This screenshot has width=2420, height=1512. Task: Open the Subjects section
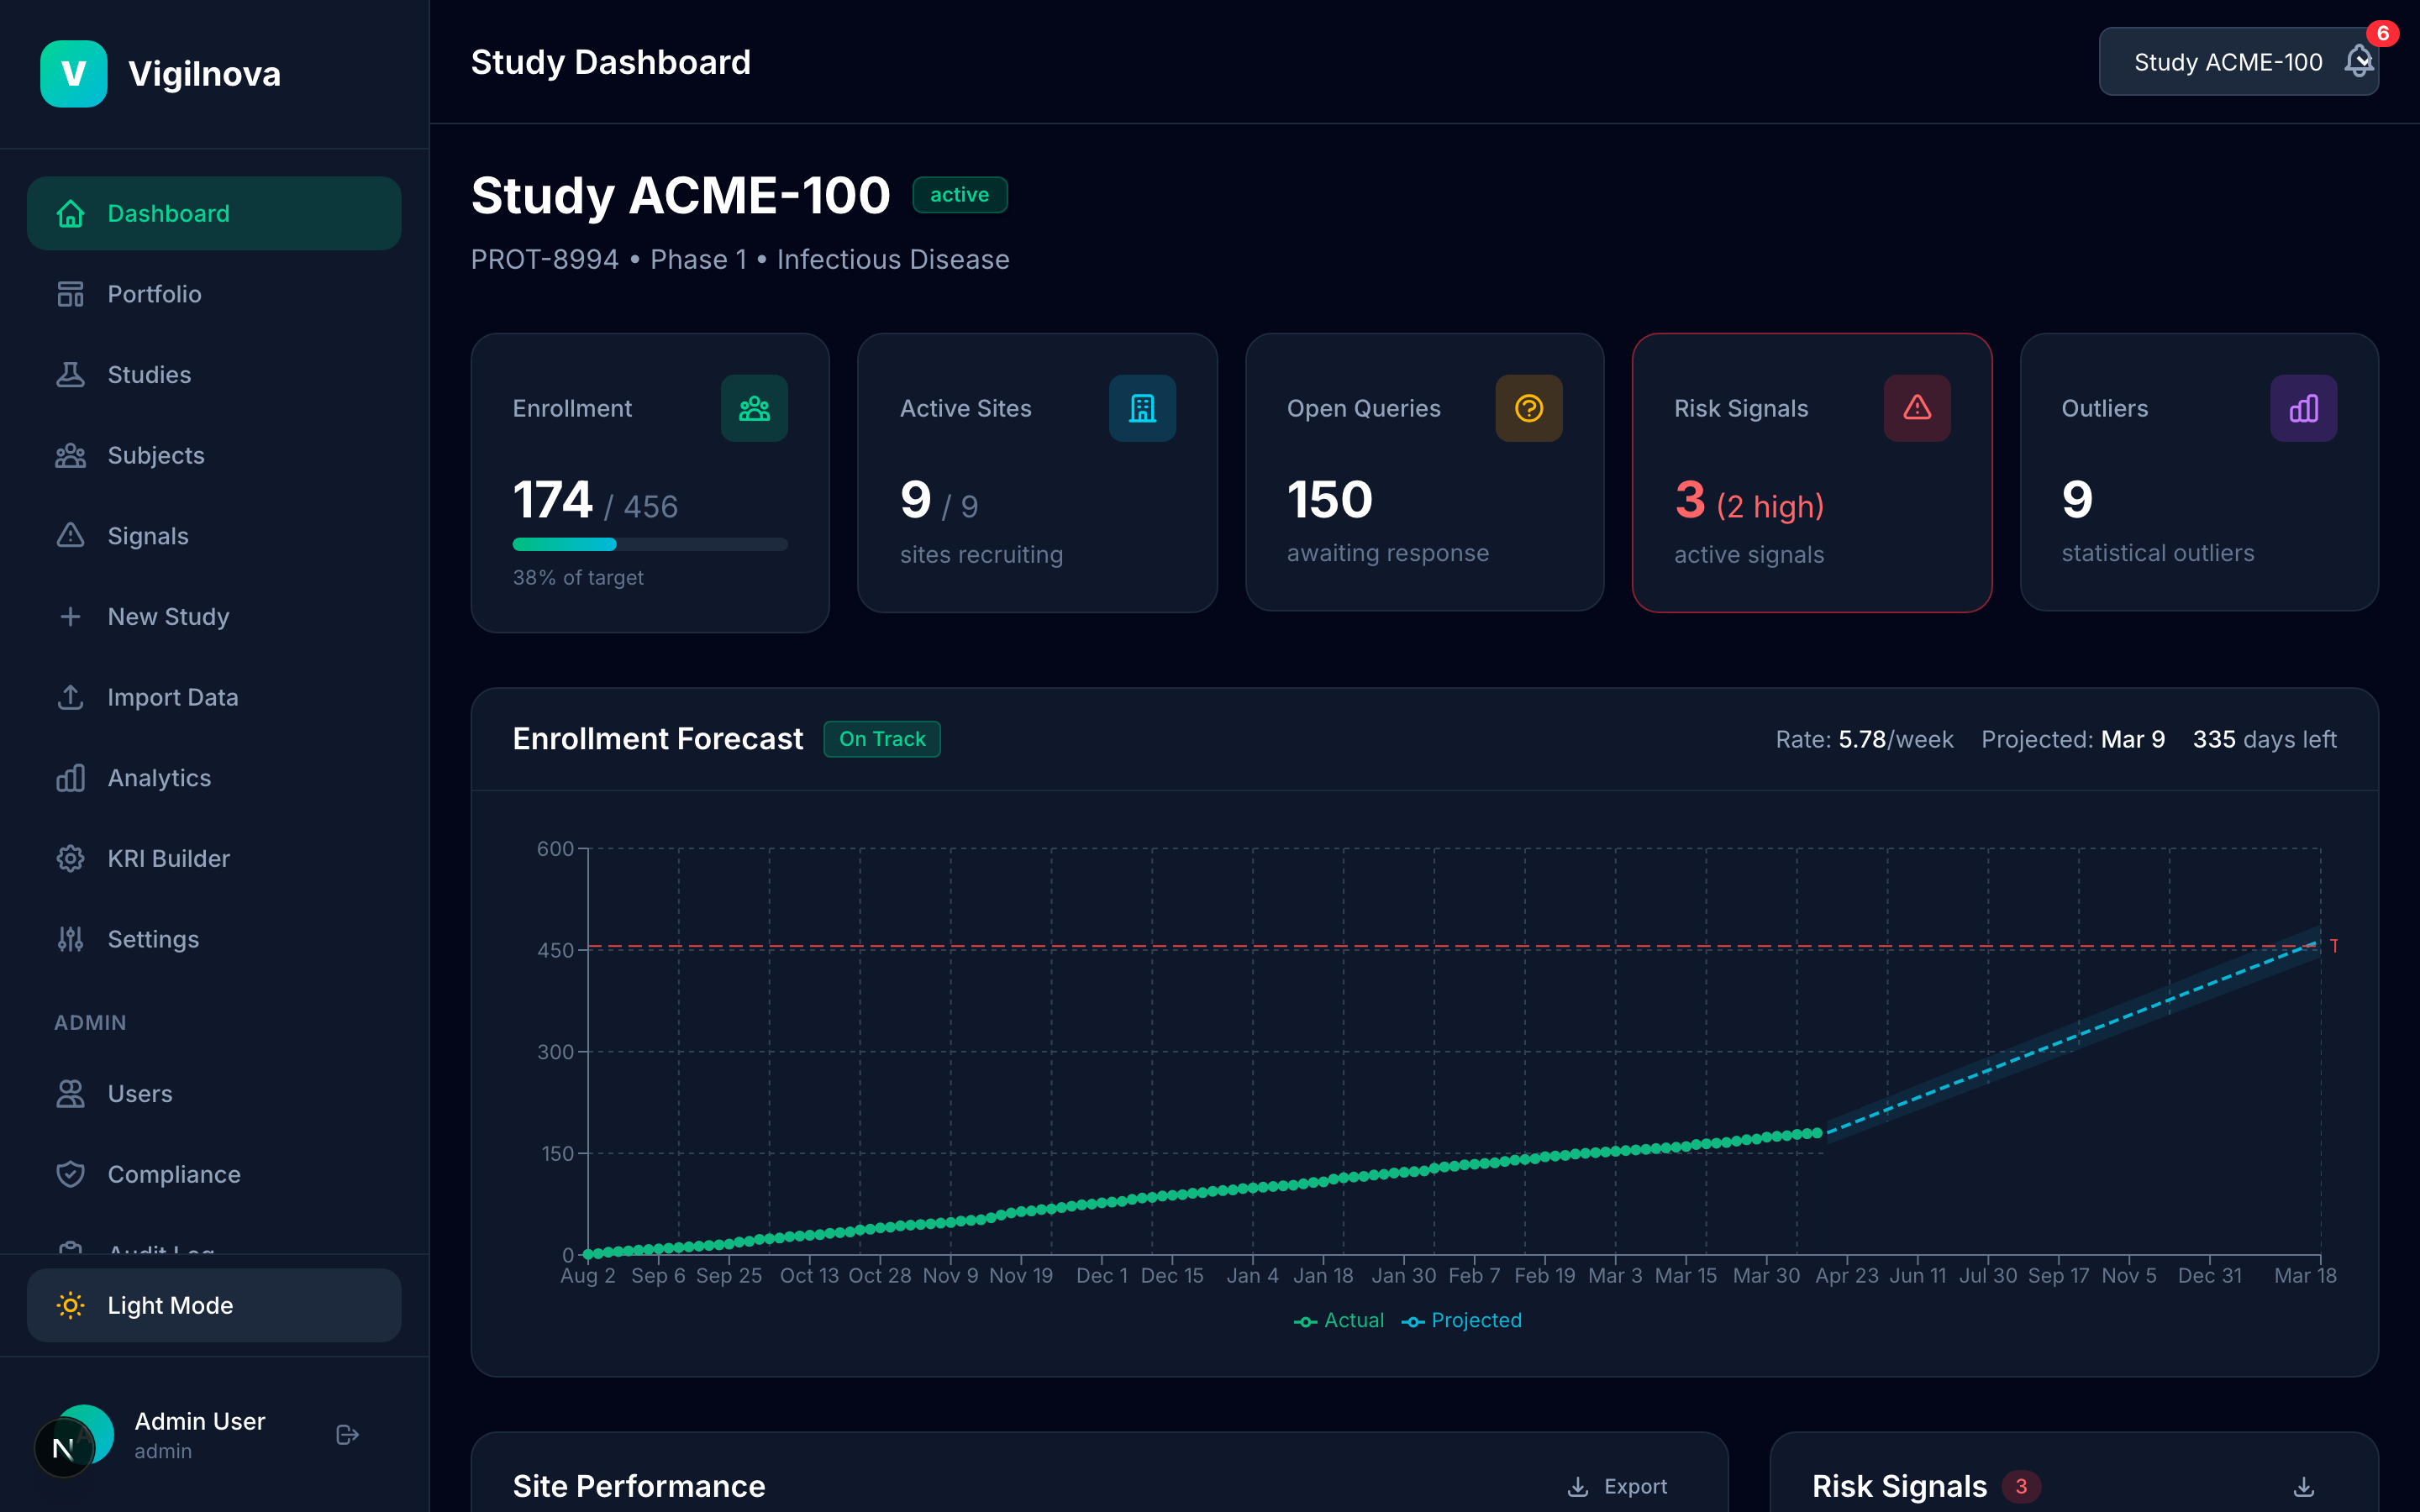[155, 455]
